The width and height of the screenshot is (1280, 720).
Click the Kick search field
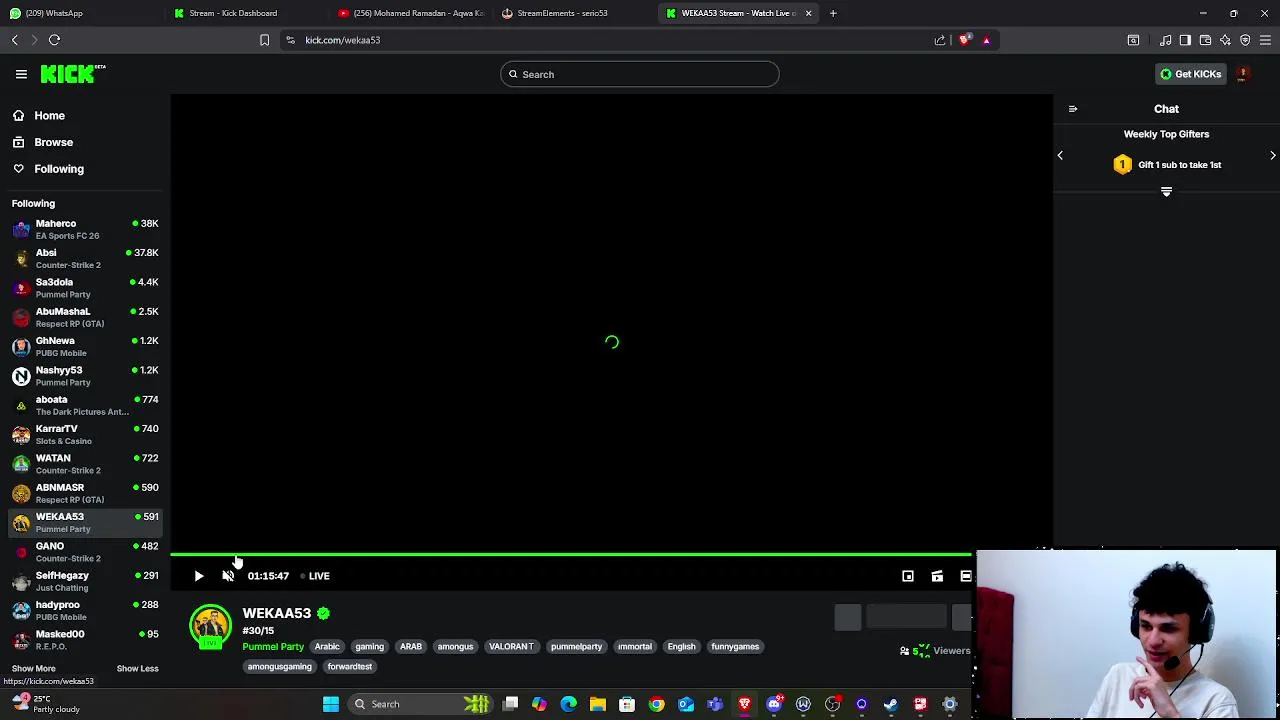640,74
